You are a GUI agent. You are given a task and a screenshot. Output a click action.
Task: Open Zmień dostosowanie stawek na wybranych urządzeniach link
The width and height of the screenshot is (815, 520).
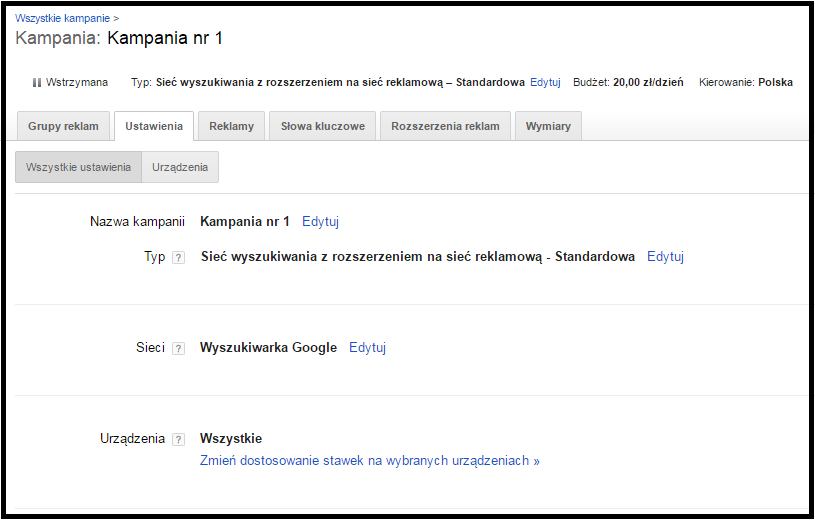pyautogui.click(x=370, y=461)
